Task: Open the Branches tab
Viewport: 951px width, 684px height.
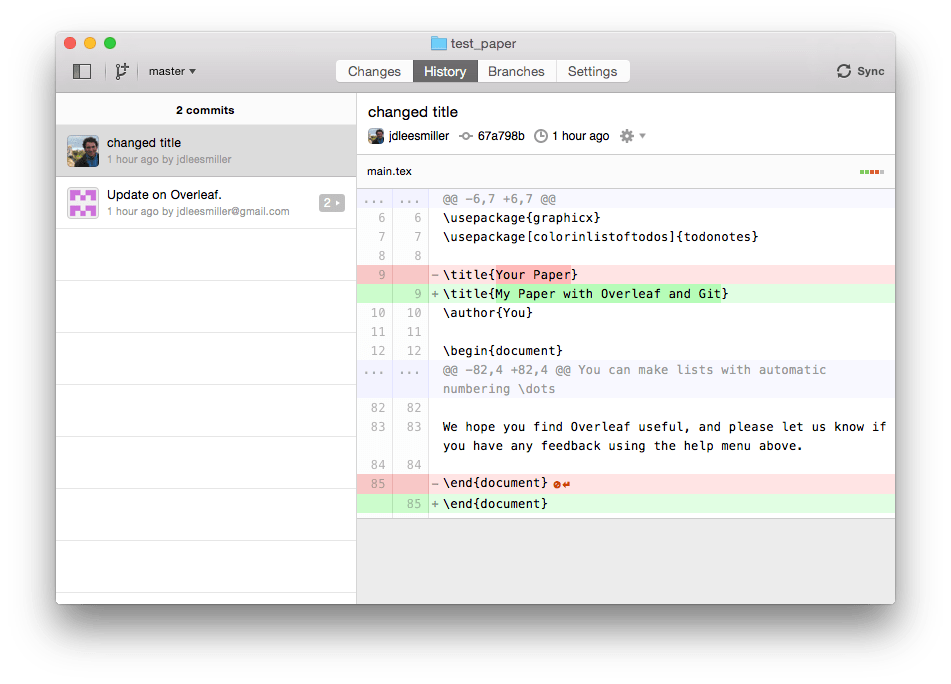Action: (516, 71)
